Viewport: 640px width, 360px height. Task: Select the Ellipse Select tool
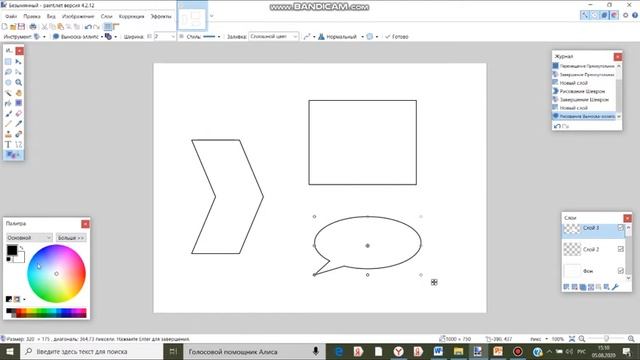click(8, 82)
